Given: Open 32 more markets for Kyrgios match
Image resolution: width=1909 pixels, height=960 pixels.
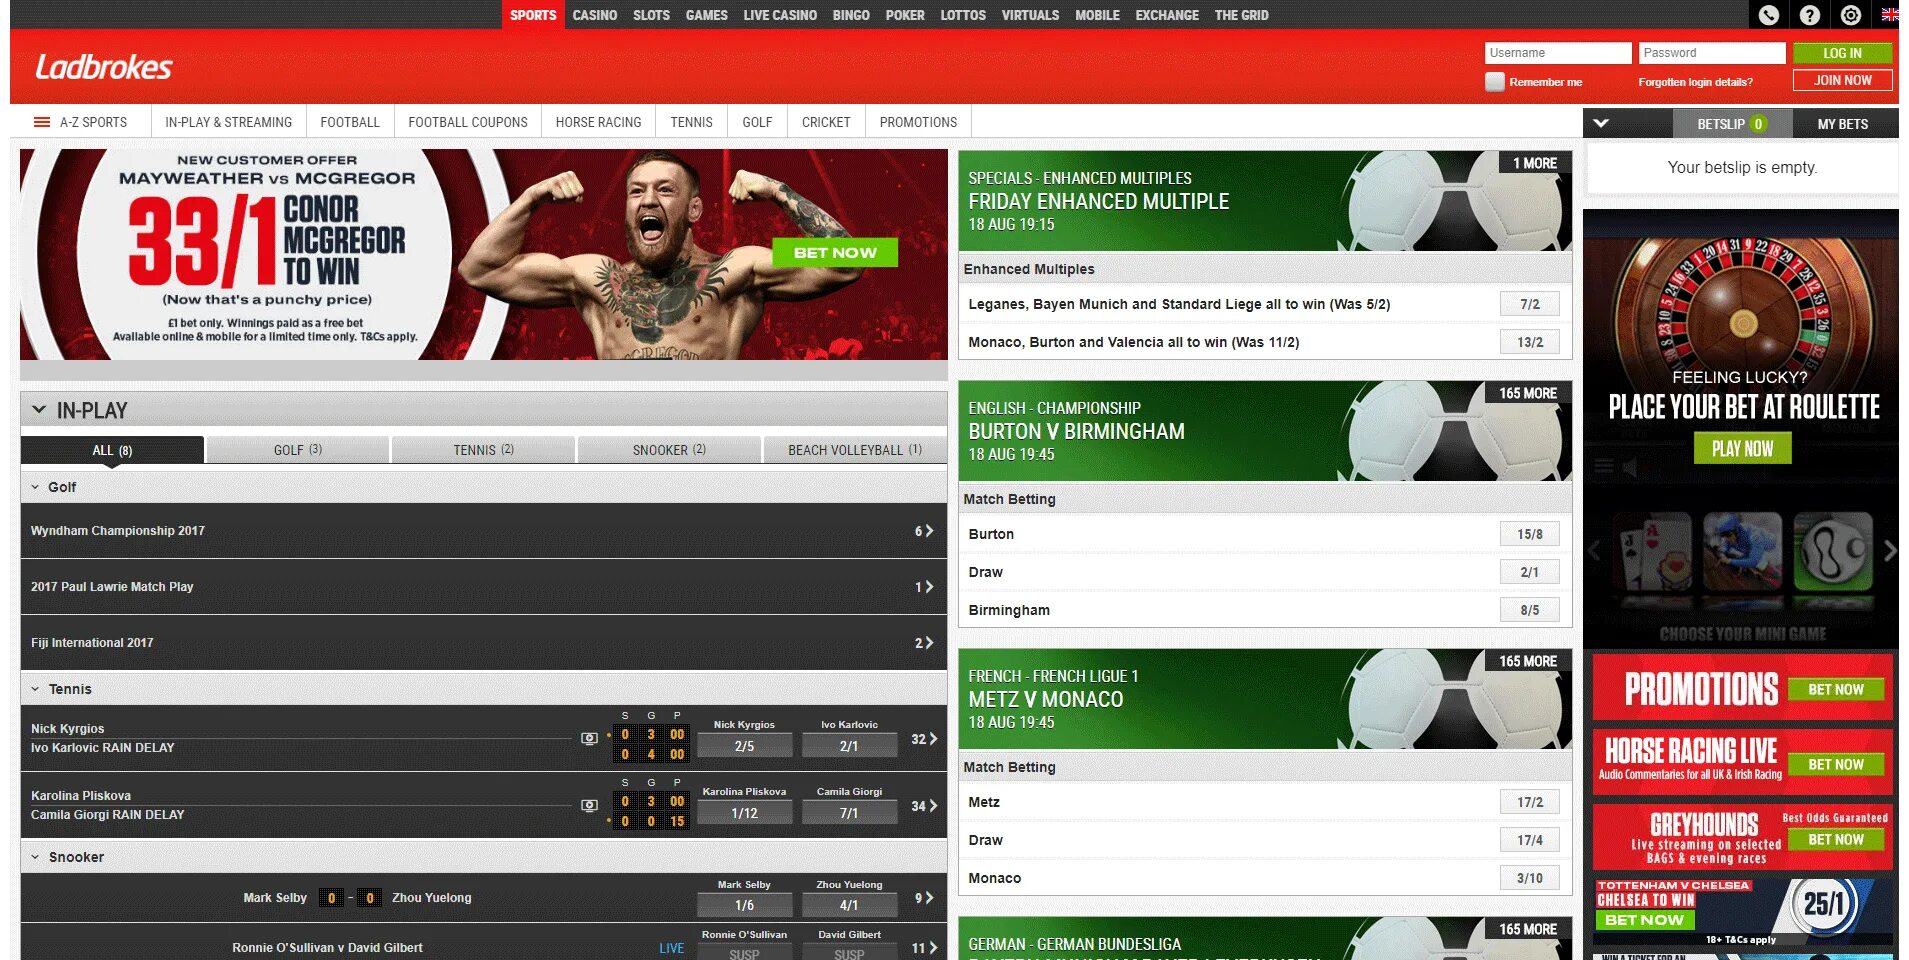Looking at the screenshot, I should tap(924, 739).
